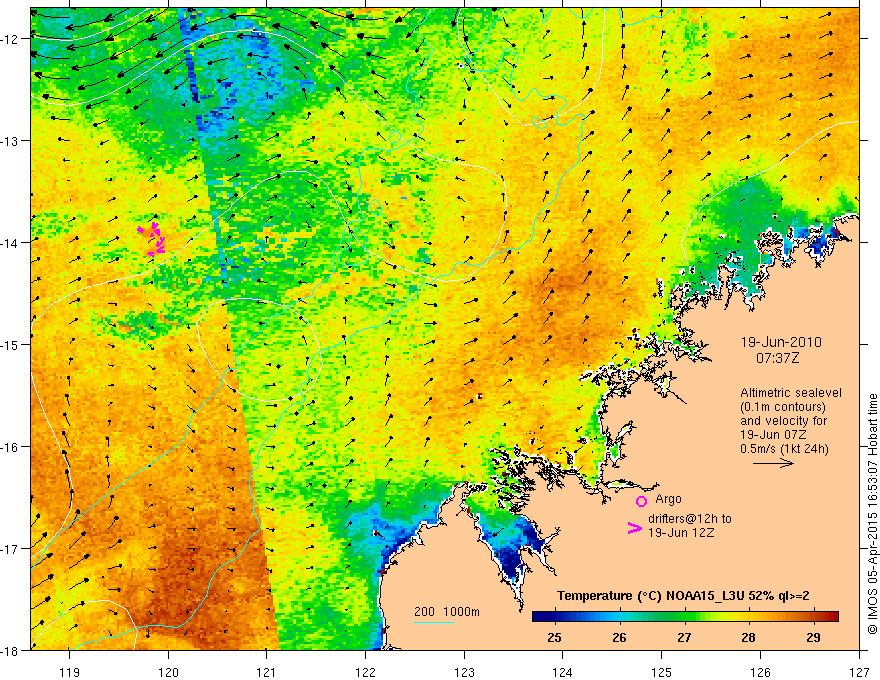Image resolution: width=880 pixels, height=680 pixels.
Task: Click the longitude axis label 123
Action: (464, 672)
